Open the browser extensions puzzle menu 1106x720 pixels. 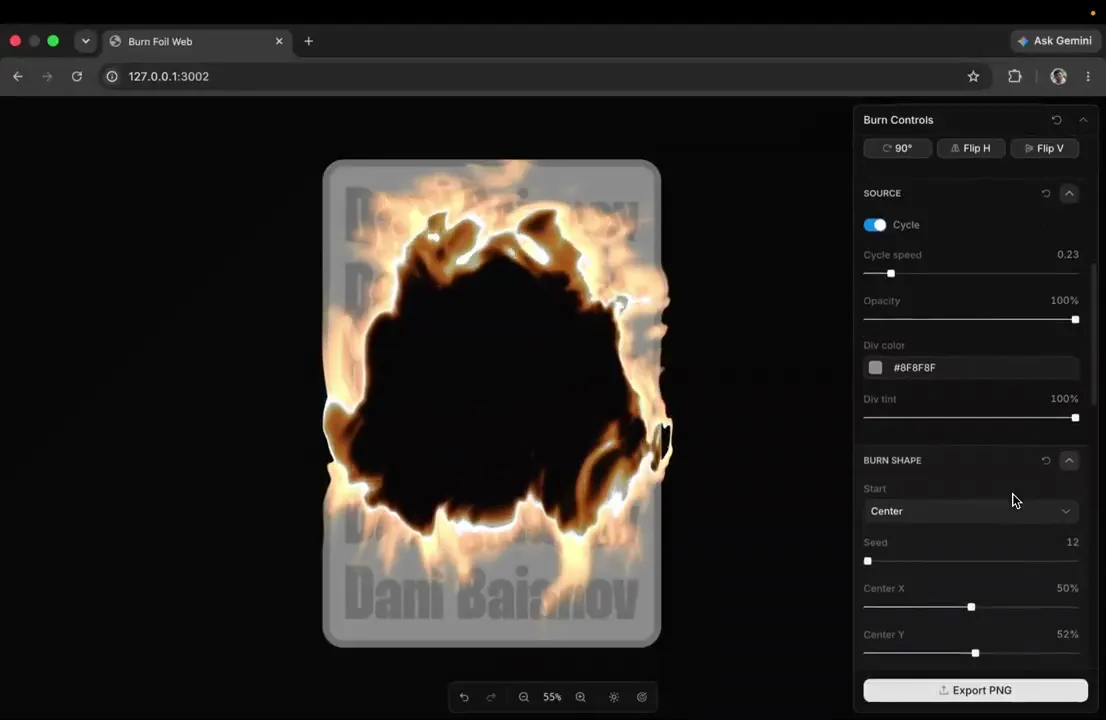click(x=1014, y=76)
